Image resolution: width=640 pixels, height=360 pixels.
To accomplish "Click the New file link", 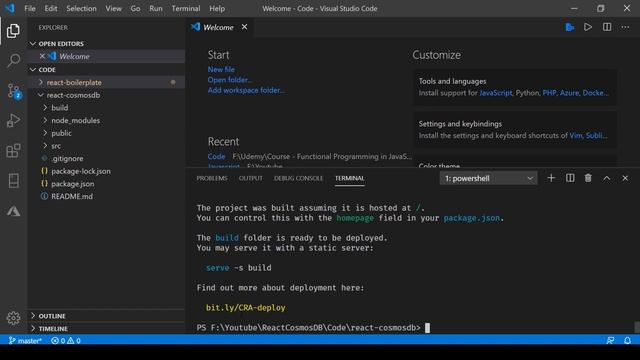I will pos(221,69).
